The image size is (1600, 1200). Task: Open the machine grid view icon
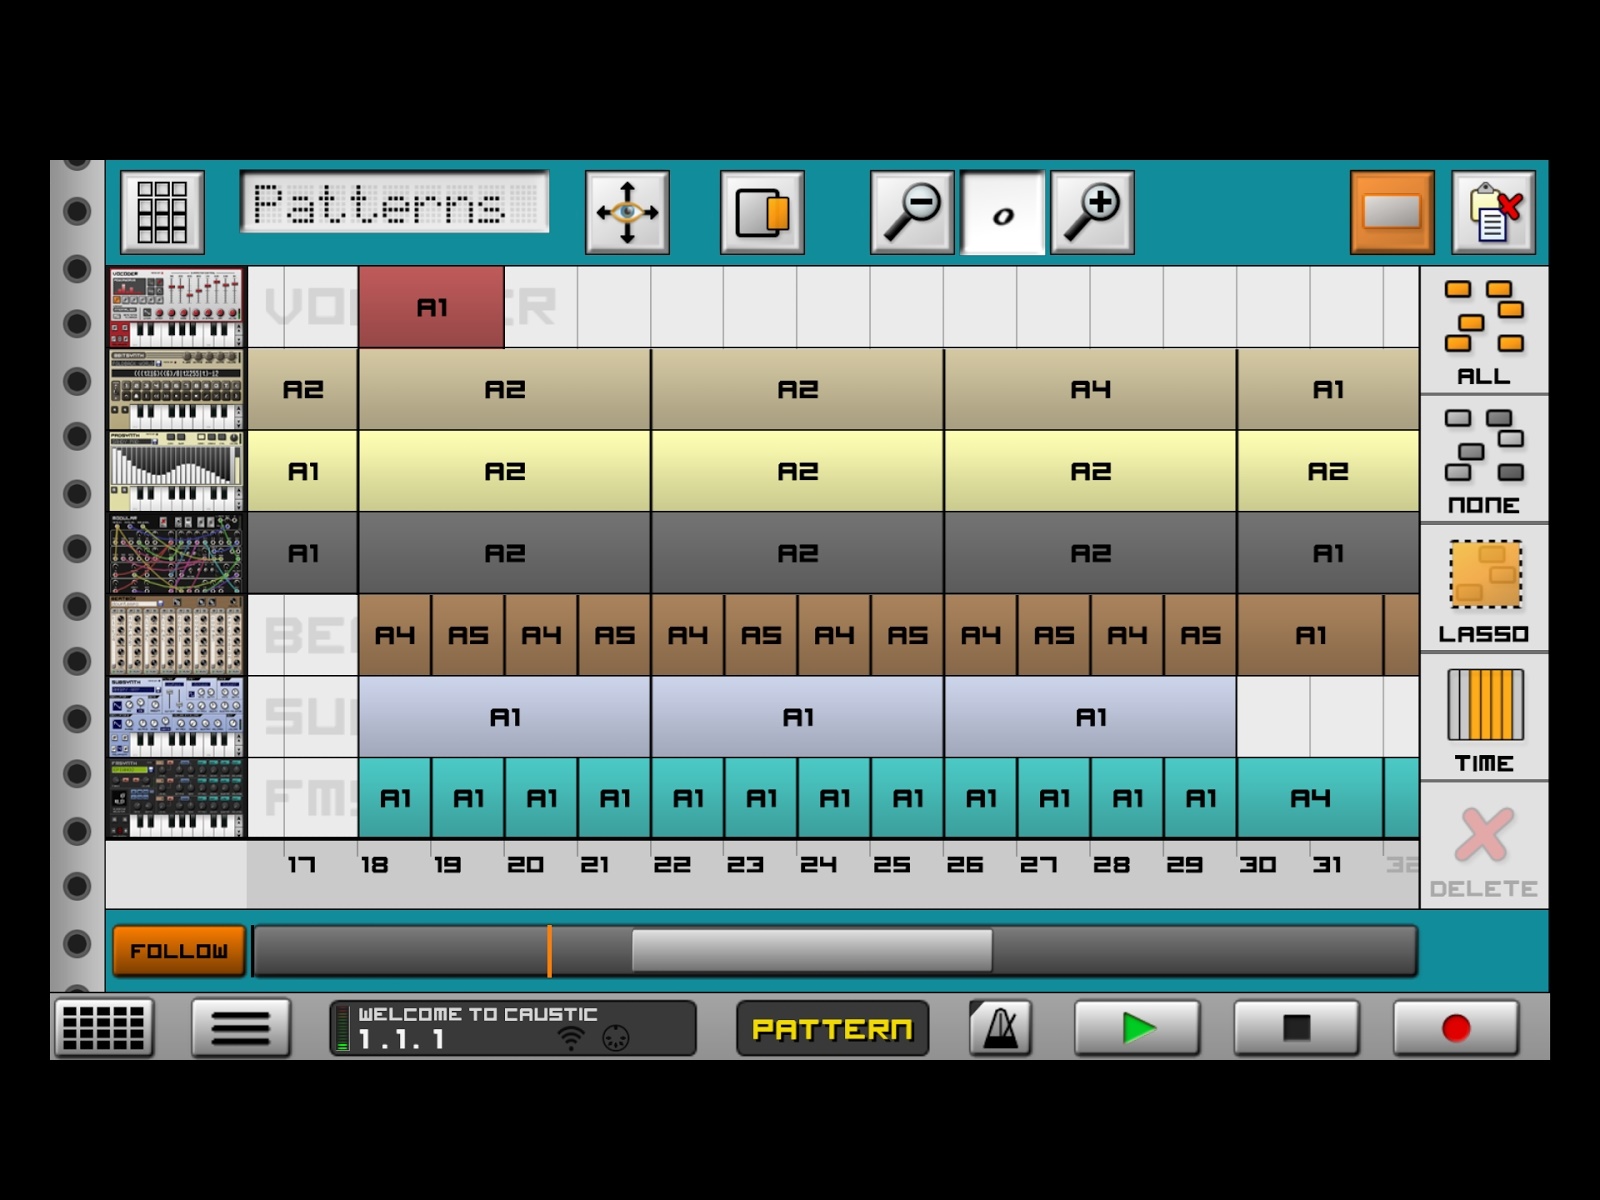(x=162, y=212)
